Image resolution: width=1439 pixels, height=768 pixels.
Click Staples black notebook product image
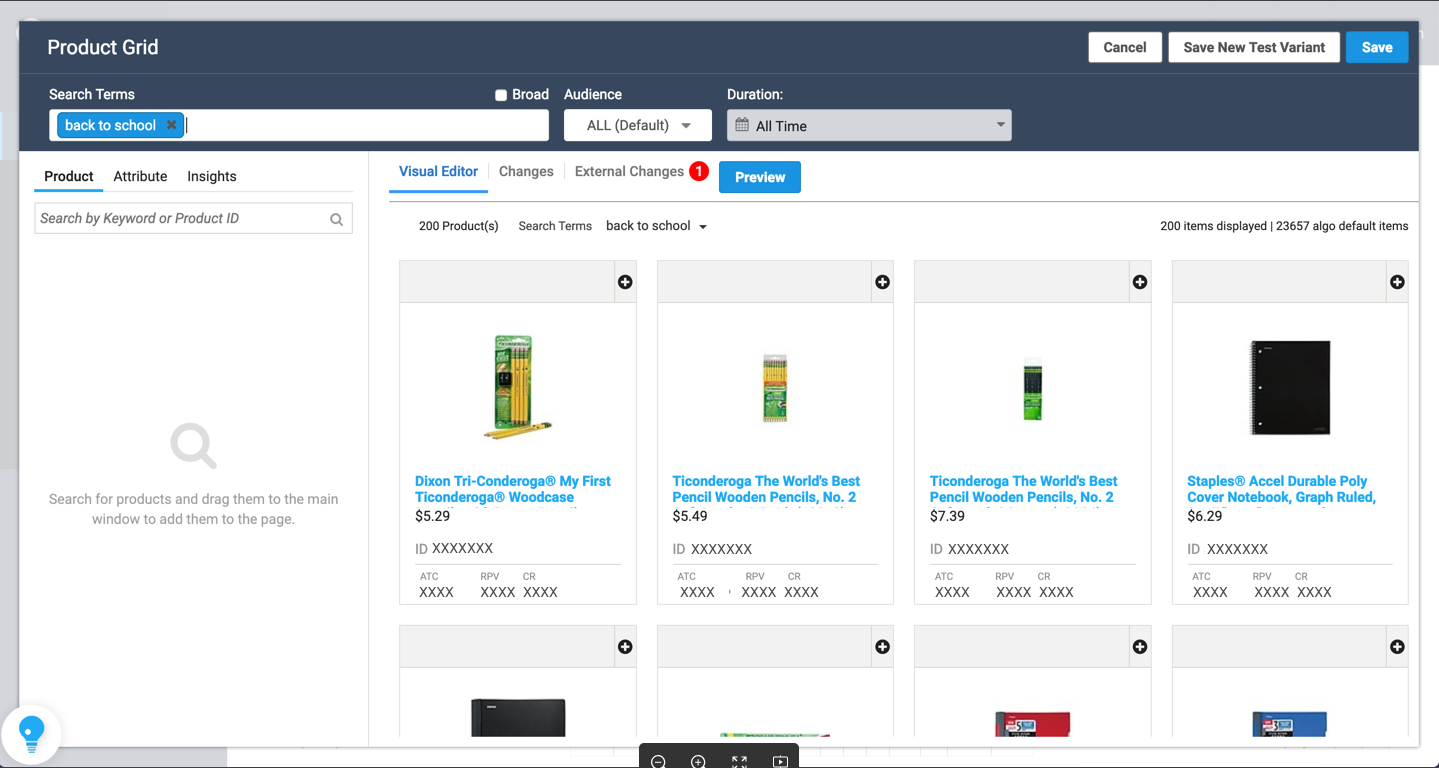(1290, 388)
